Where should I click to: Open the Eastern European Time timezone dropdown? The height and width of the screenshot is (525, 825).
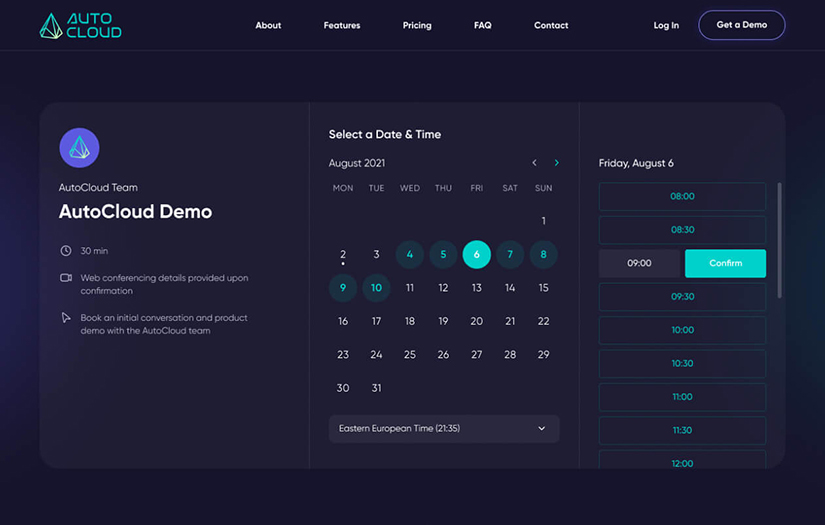[x=444, y=429]
